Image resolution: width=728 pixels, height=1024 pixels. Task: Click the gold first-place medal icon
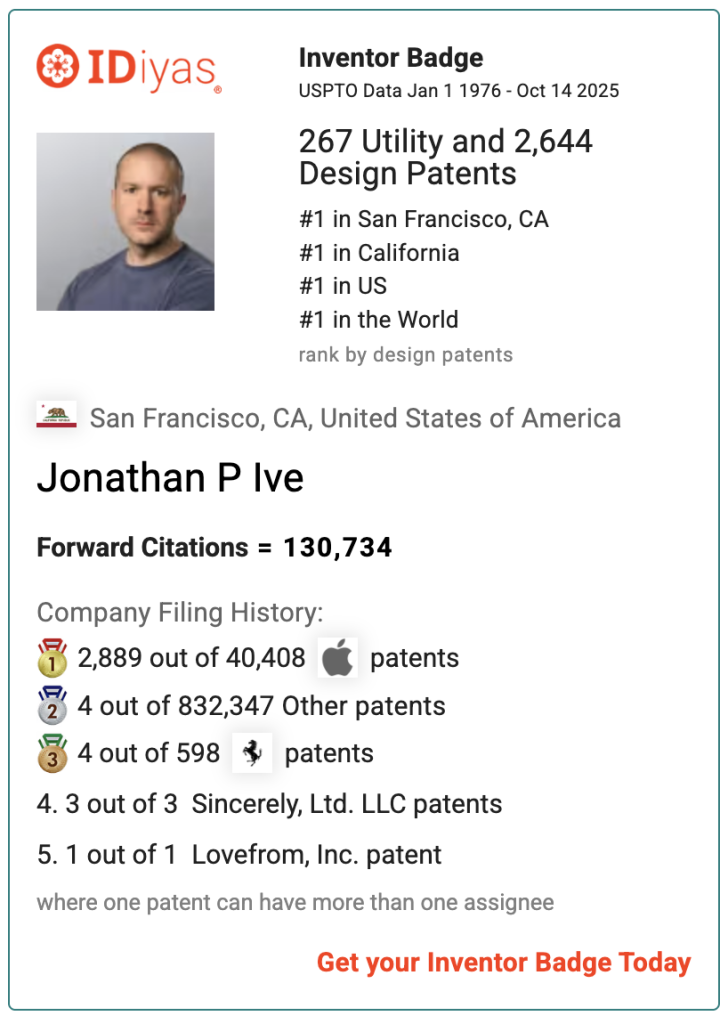point(52,658)
